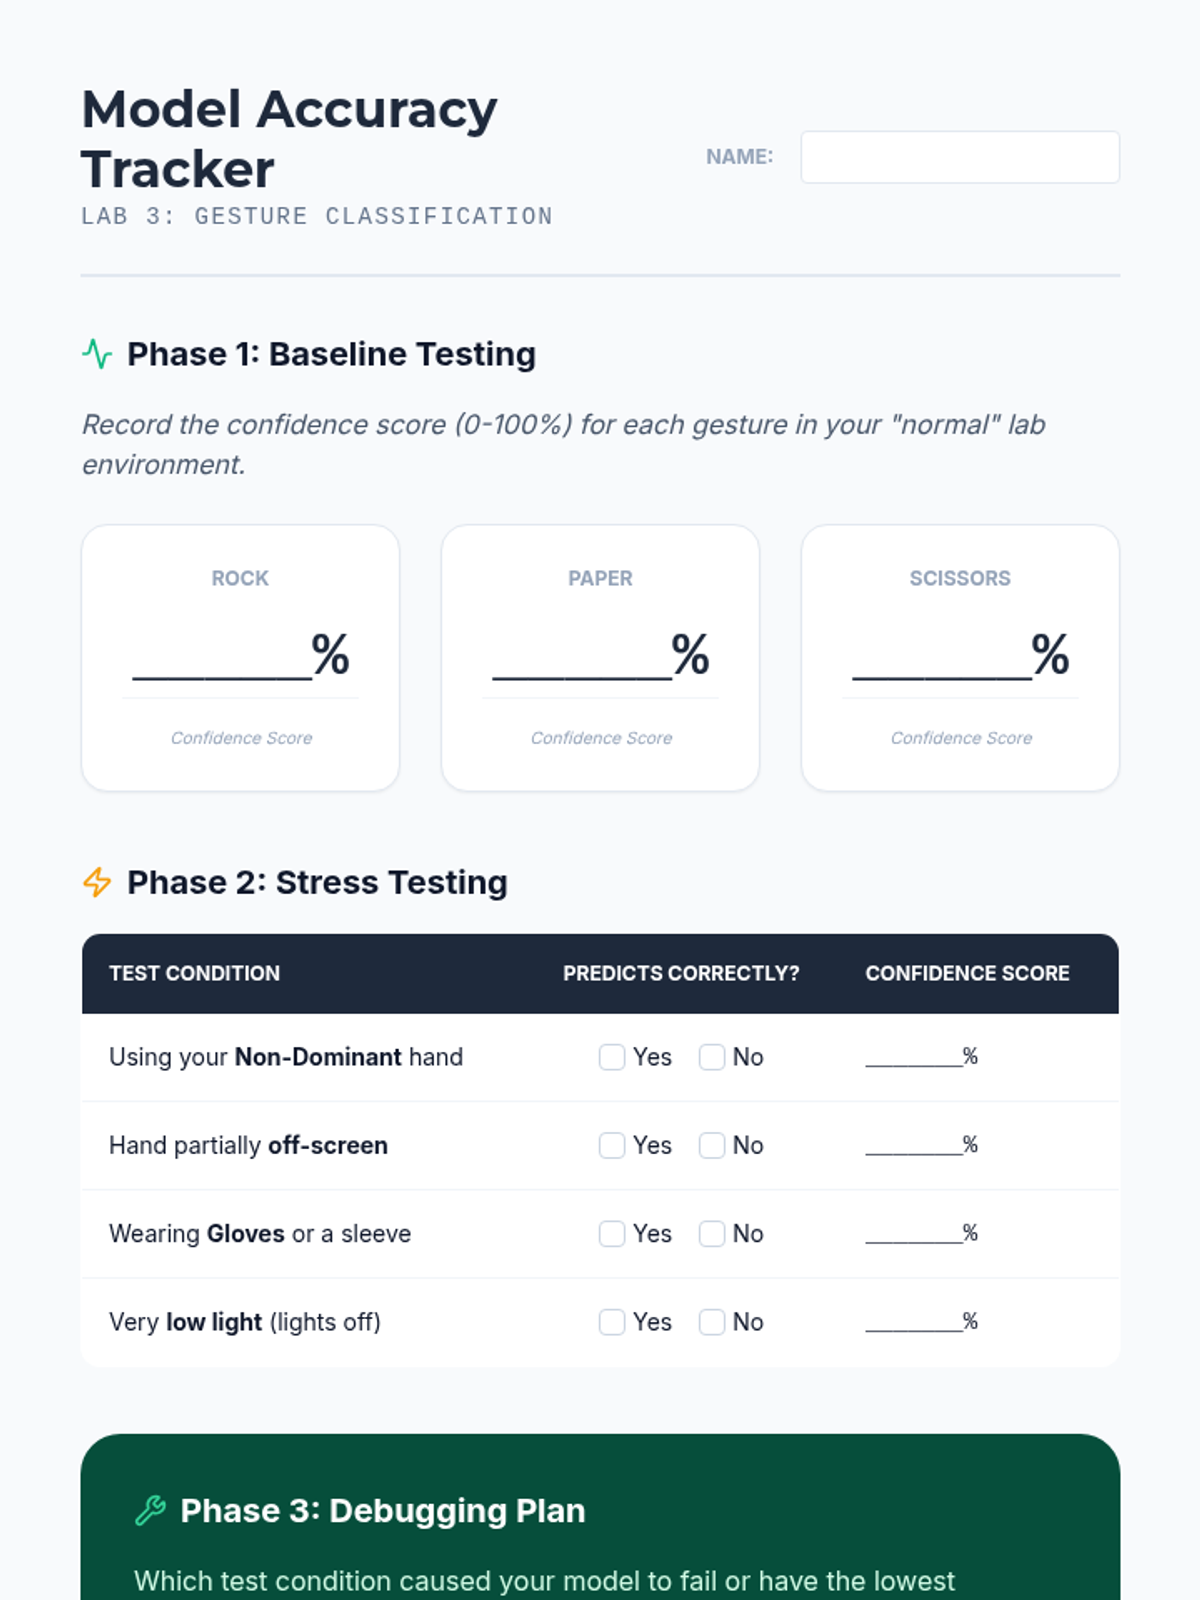Check No for Hand partially off-screen
This screenshot has width=1200, height=1600.
point(712,1145)
